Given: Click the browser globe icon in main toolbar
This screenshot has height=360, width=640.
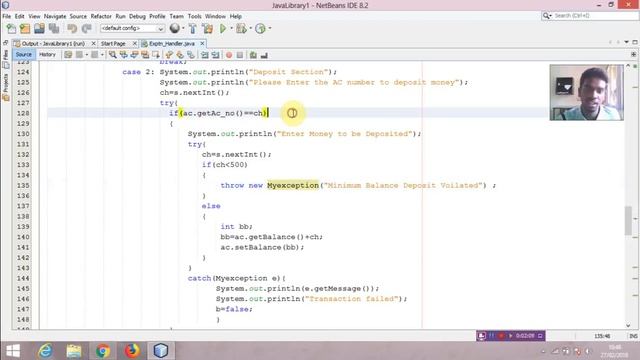Looking at the screenshot, I should [x=175, y=28].
